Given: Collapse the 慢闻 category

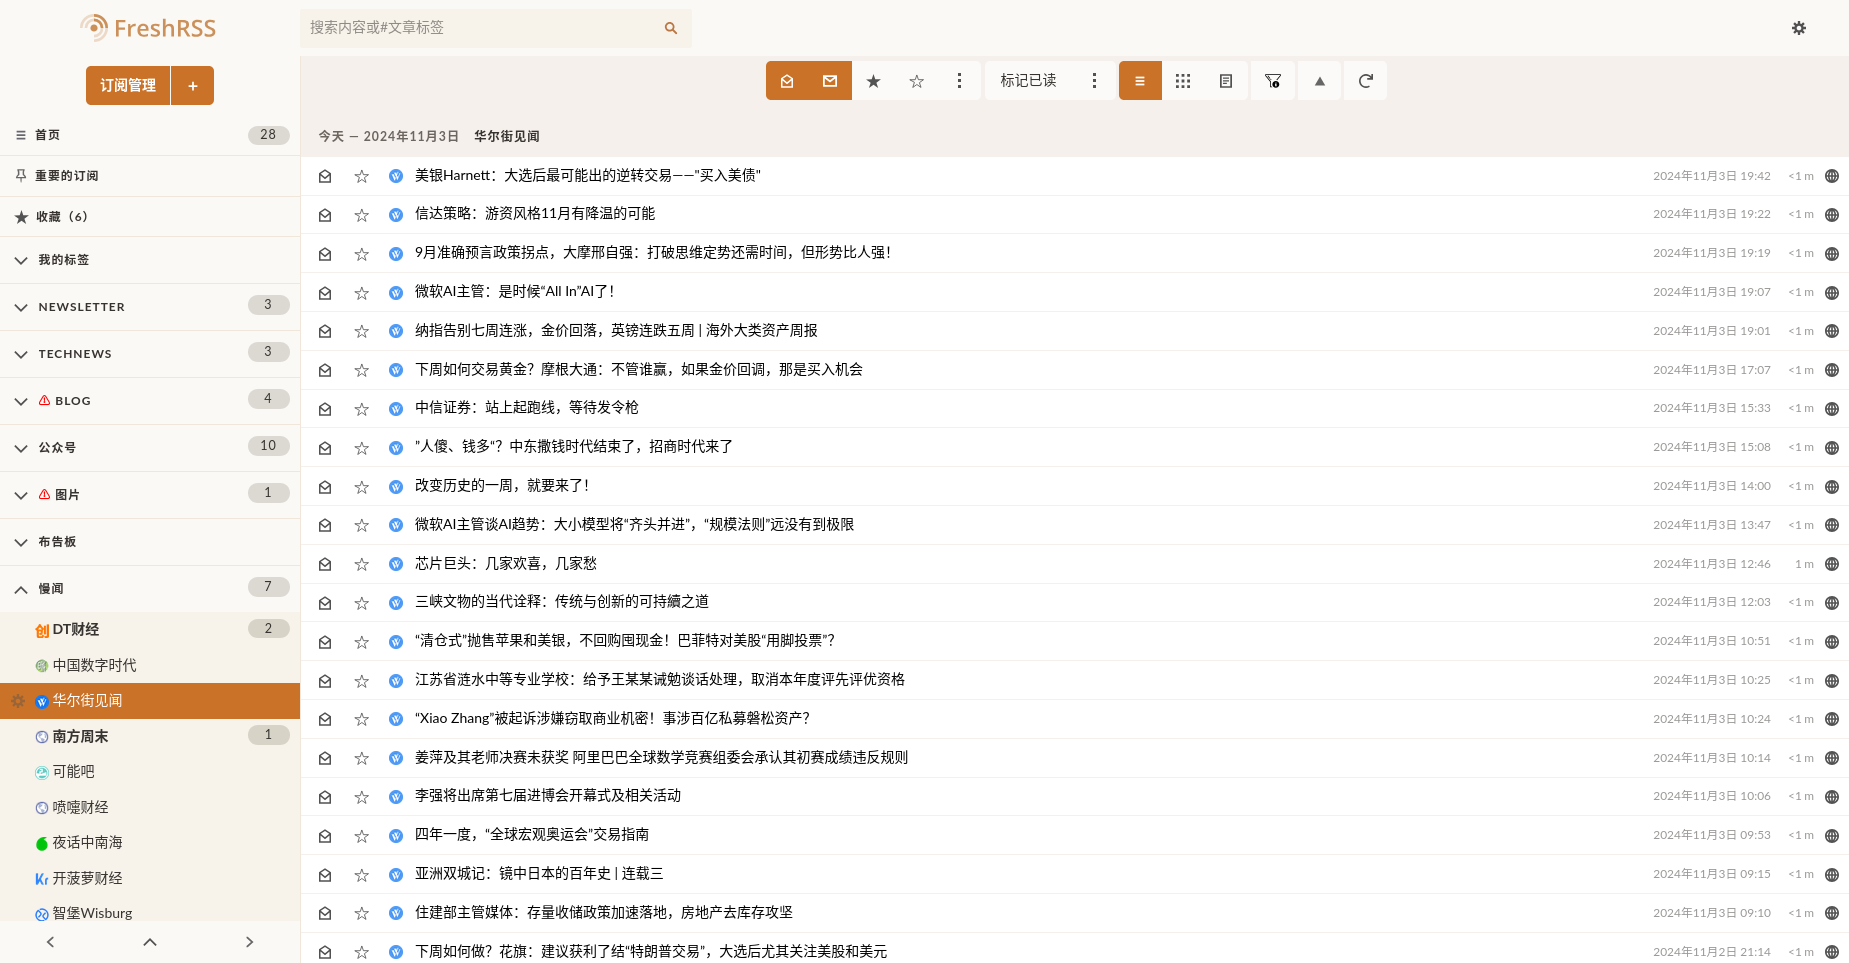Looking at the screenshot, I should pyautogui.click(x=21, y=589).
